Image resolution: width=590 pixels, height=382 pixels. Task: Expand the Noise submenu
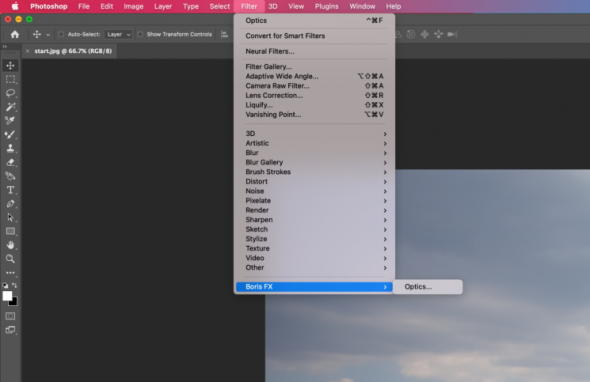click(314, 191)
